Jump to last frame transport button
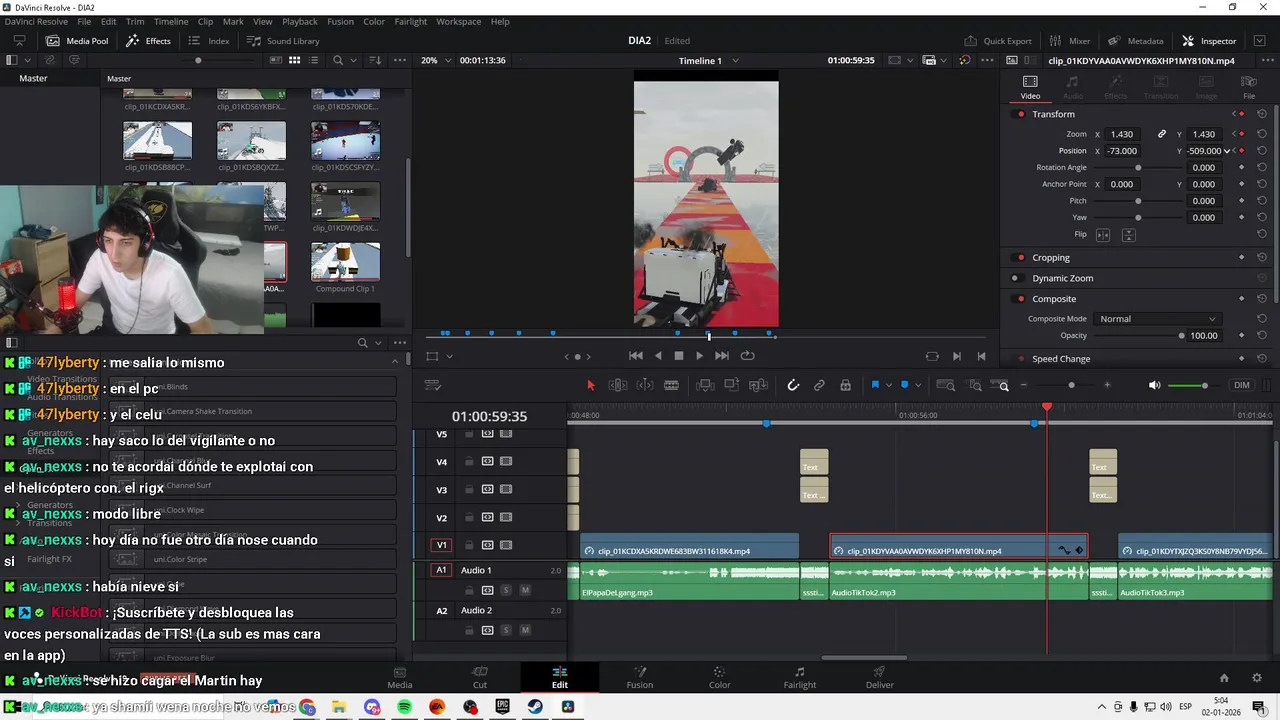 click(x=721, y=356)
